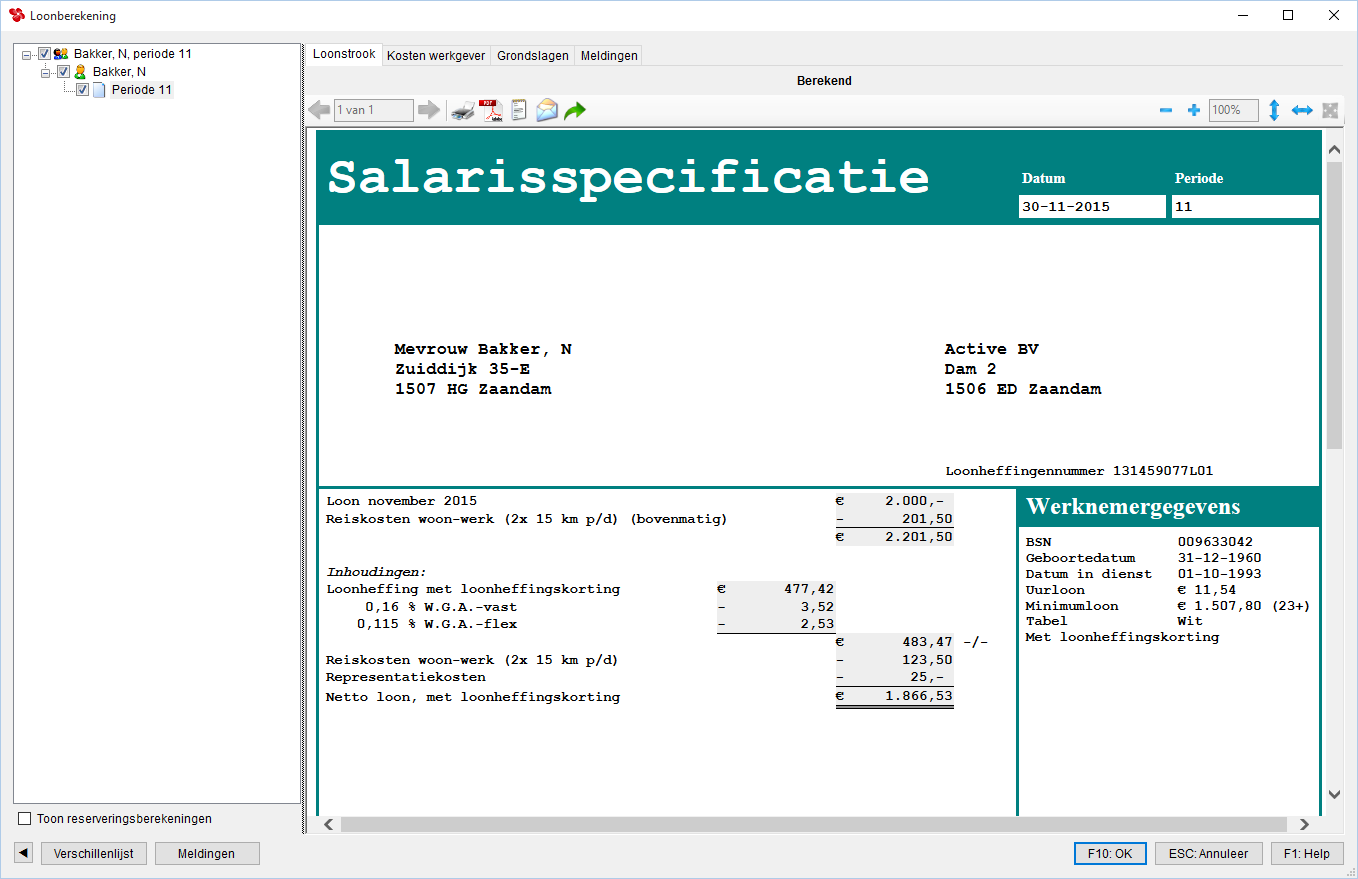
Task: Select Bakker, N, periode 11 tree label
Action: (x=133, y=54)
